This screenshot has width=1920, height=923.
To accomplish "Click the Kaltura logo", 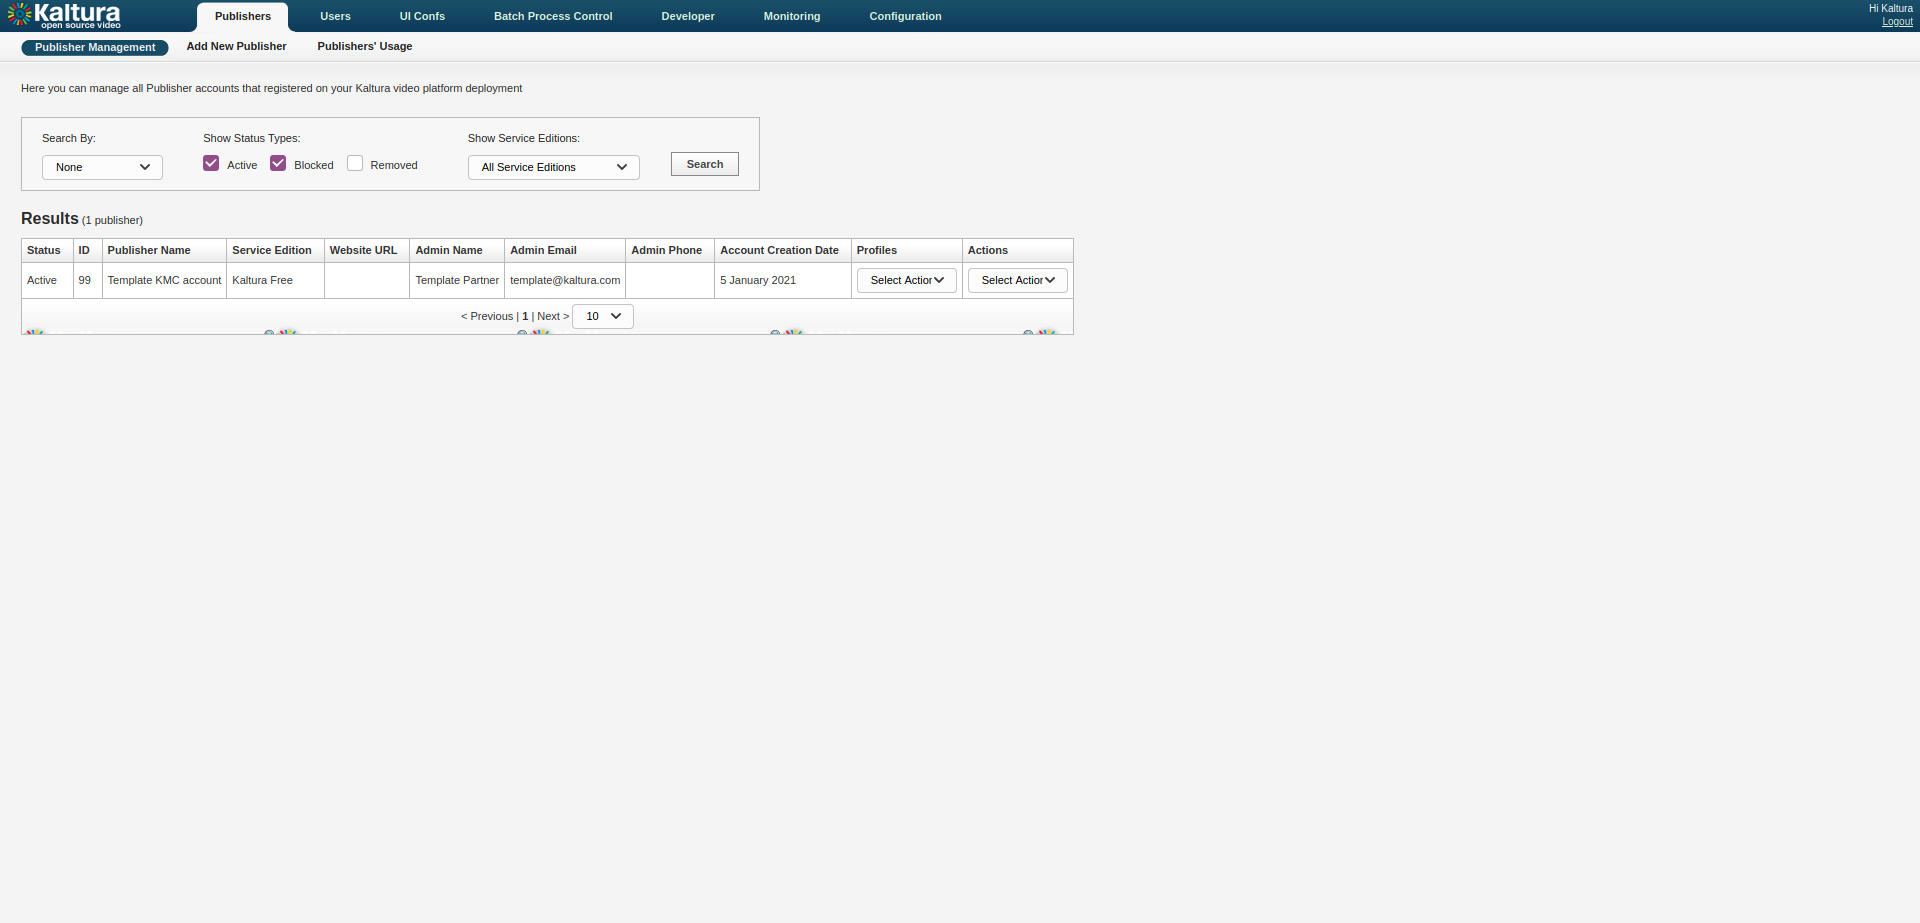I will (64, 15).
